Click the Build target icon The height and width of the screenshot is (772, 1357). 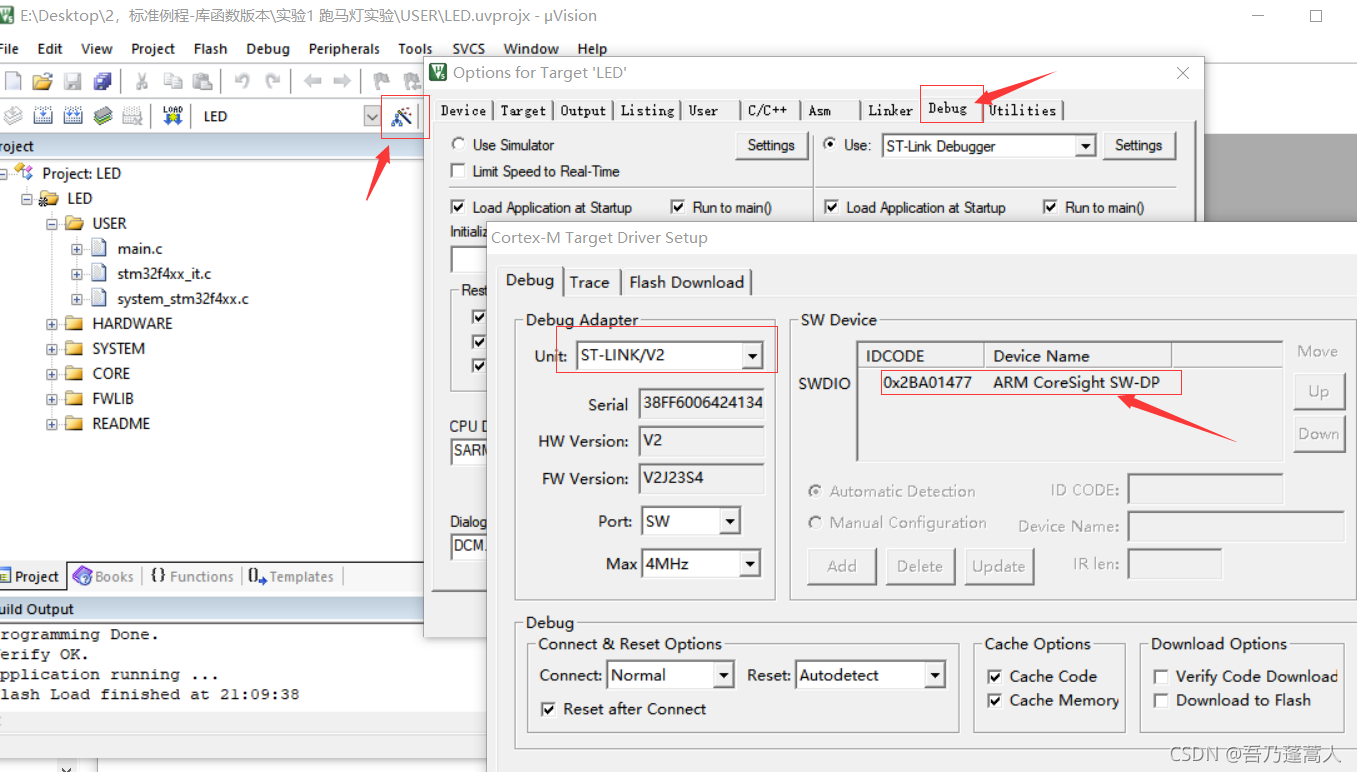(43, 116)
